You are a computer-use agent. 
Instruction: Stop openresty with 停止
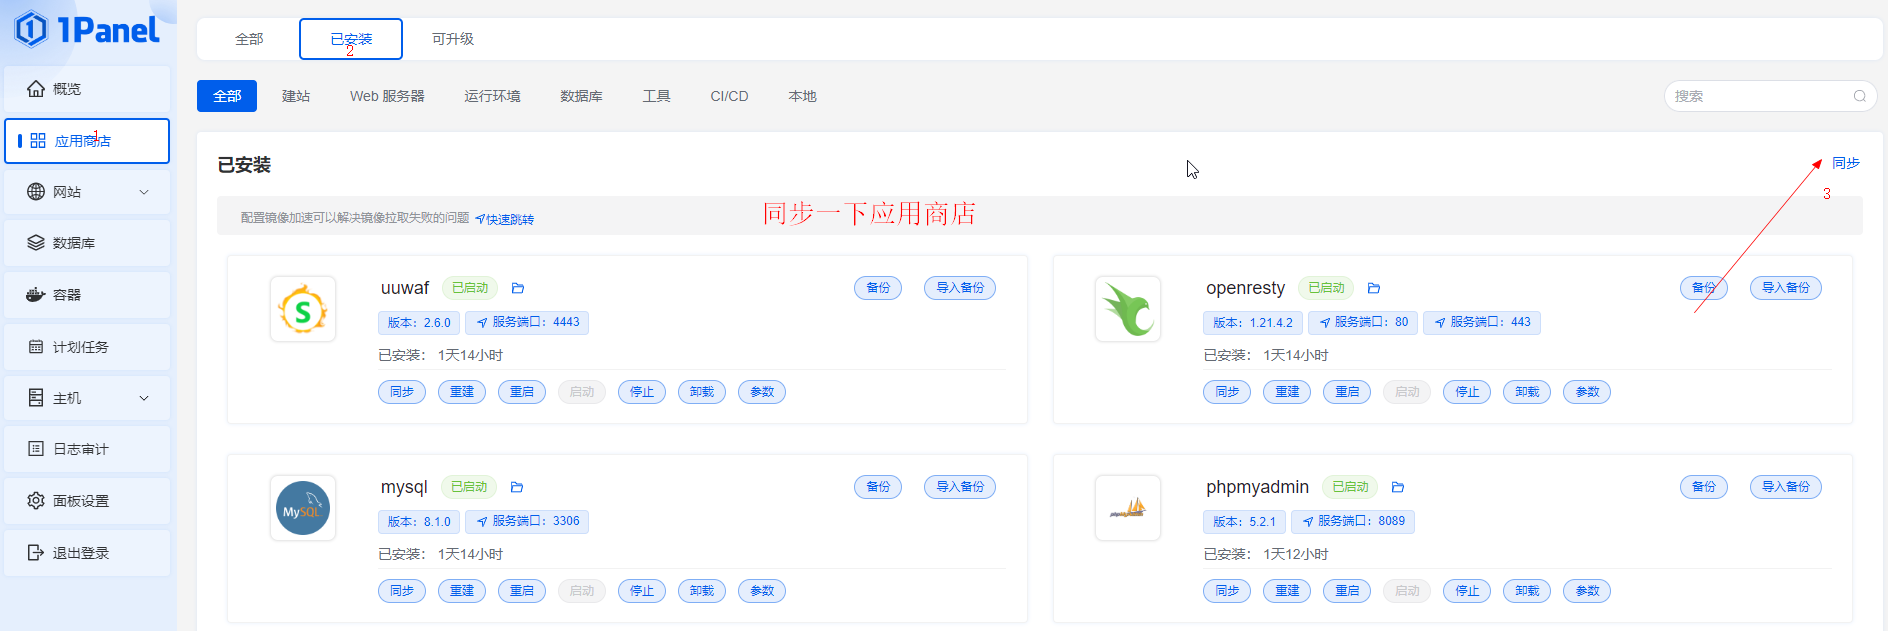[1467, 392]
